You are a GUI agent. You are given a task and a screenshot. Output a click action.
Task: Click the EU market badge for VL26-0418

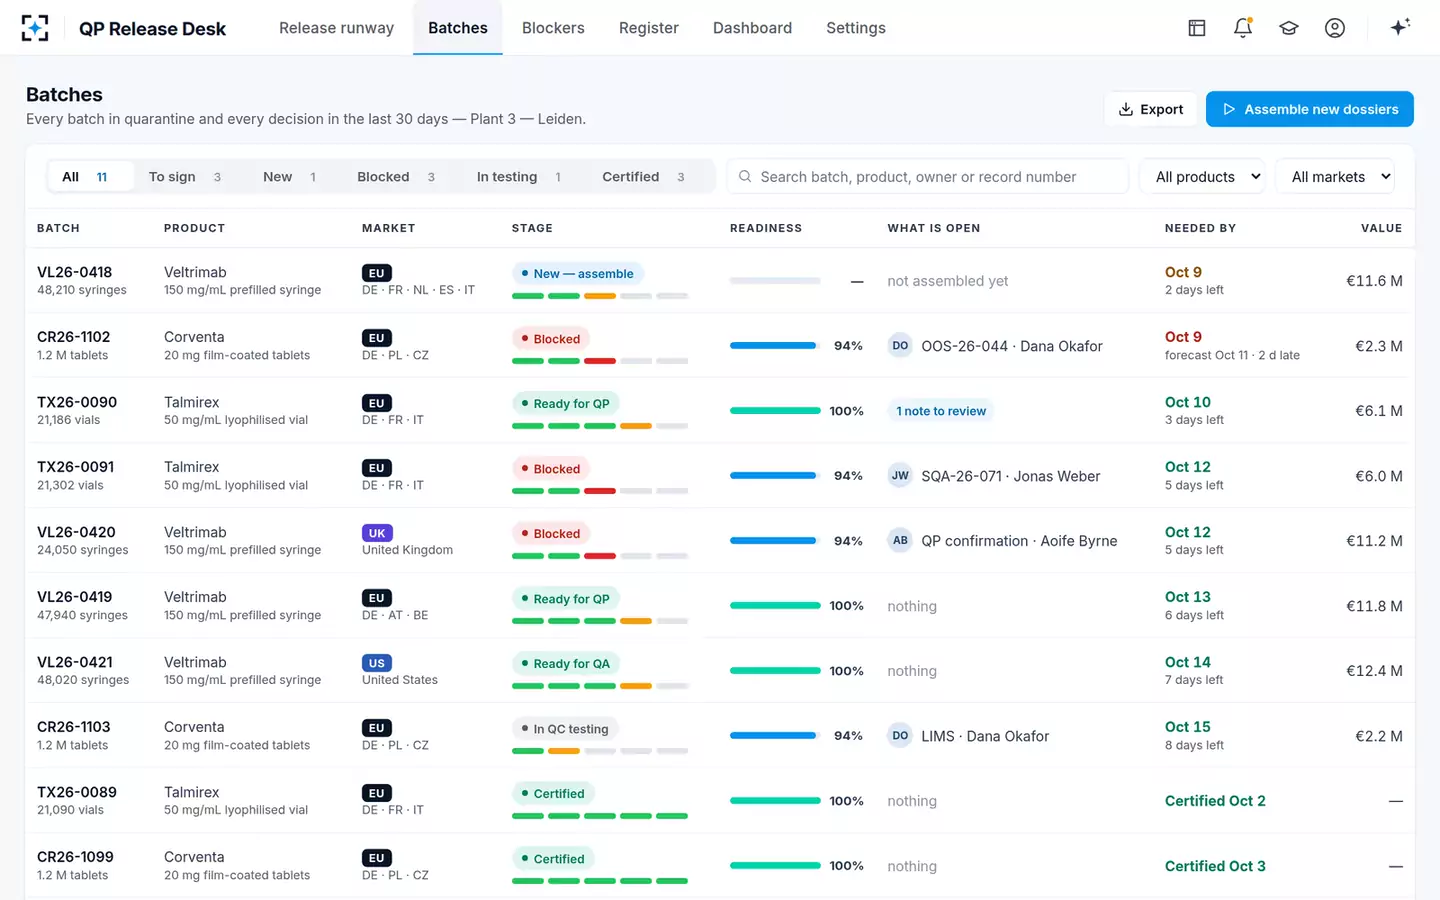377,273
